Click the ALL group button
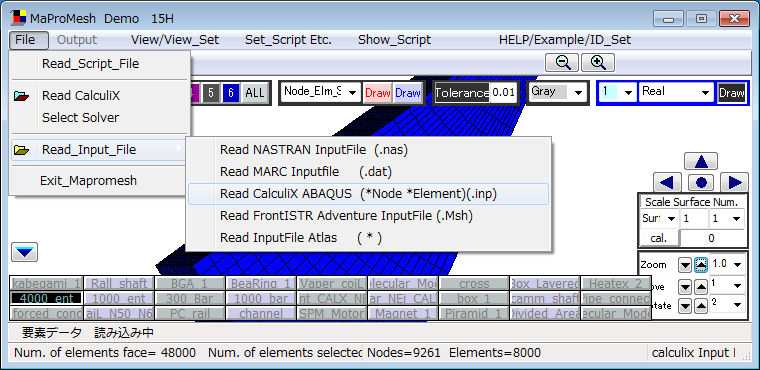Screen dimensions: 760x370 coord(254,93)
